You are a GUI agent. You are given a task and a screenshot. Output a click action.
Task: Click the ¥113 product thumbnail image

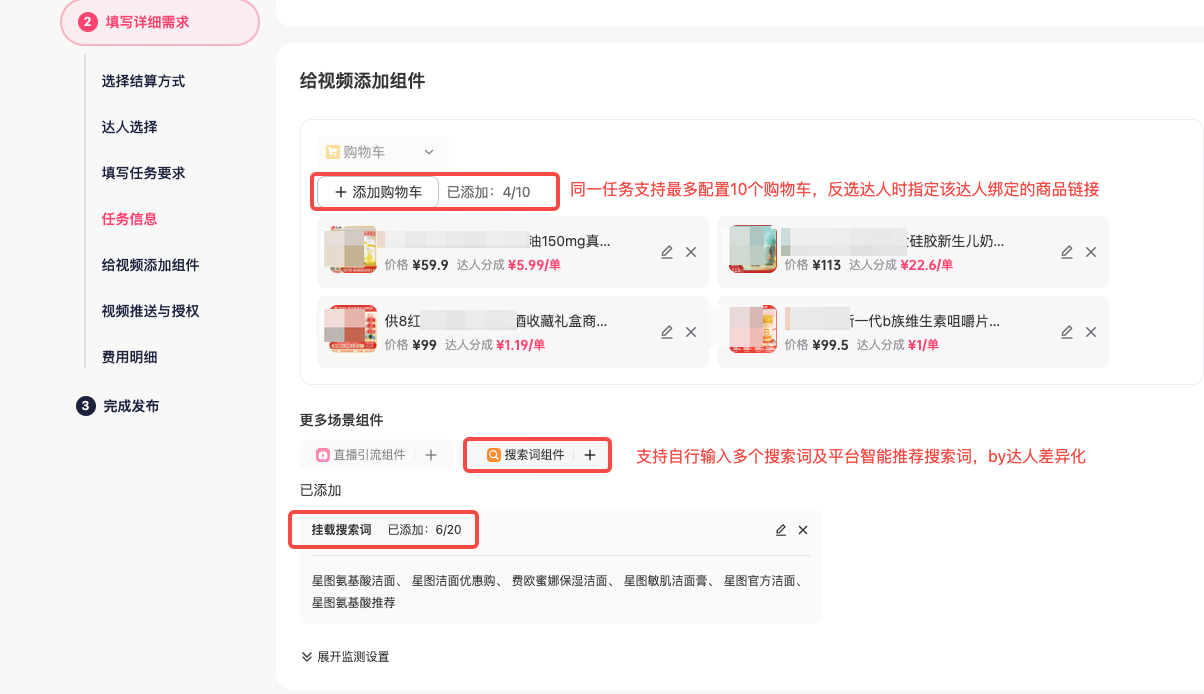tap(753, 250)
